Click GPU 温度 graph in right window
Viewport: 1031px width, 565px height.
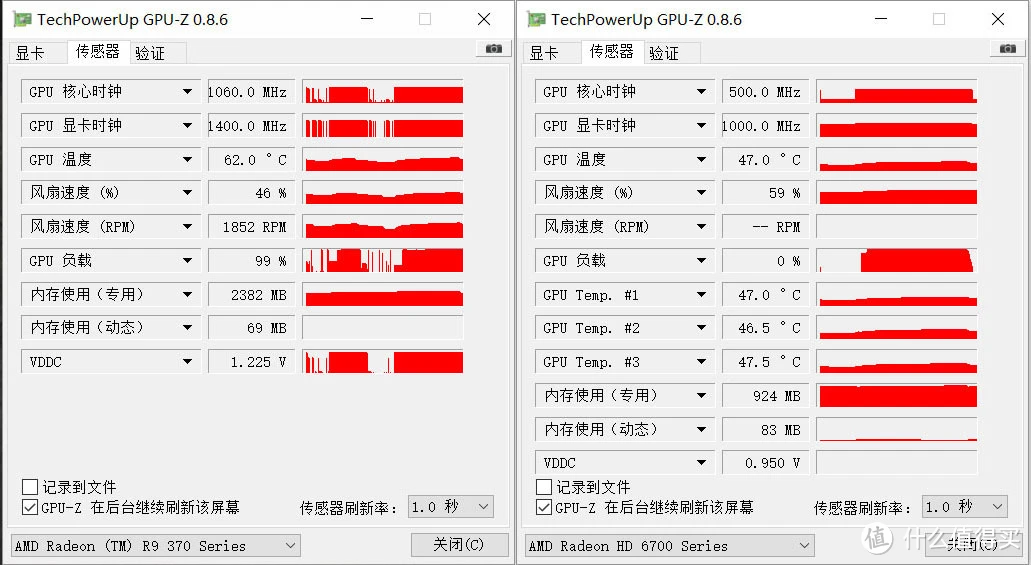pyautogui.click(x=897, y=159)
